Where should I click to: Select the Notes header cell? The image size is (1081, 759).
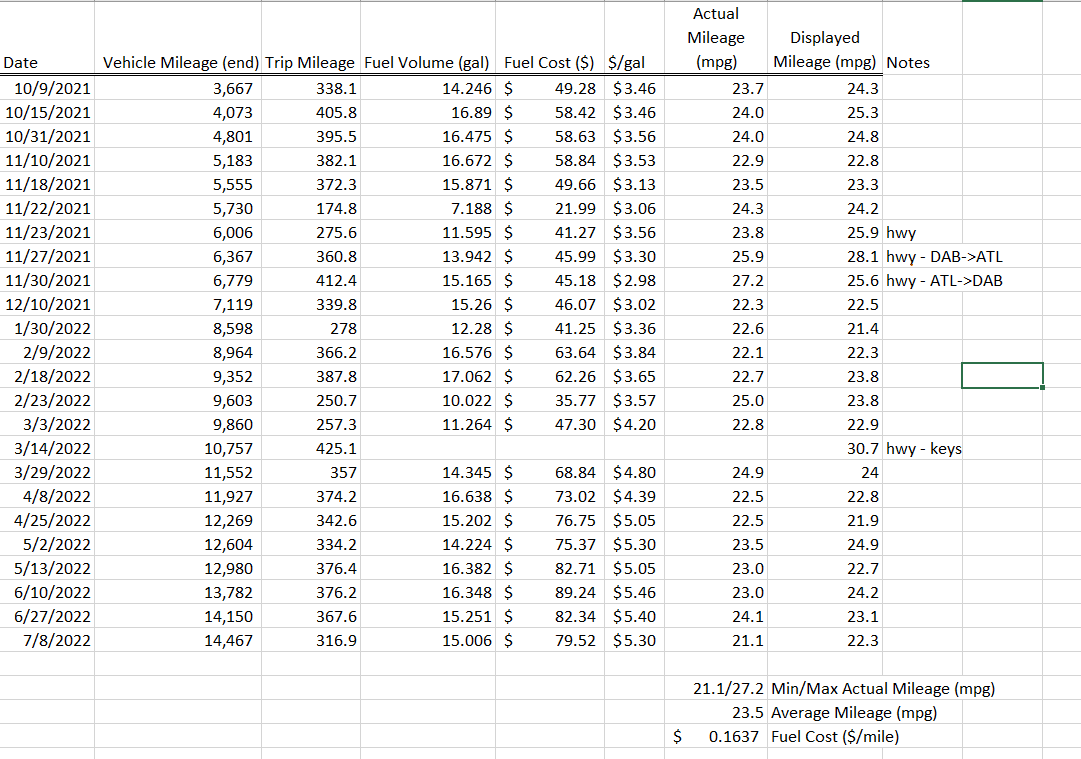point(922,38)
